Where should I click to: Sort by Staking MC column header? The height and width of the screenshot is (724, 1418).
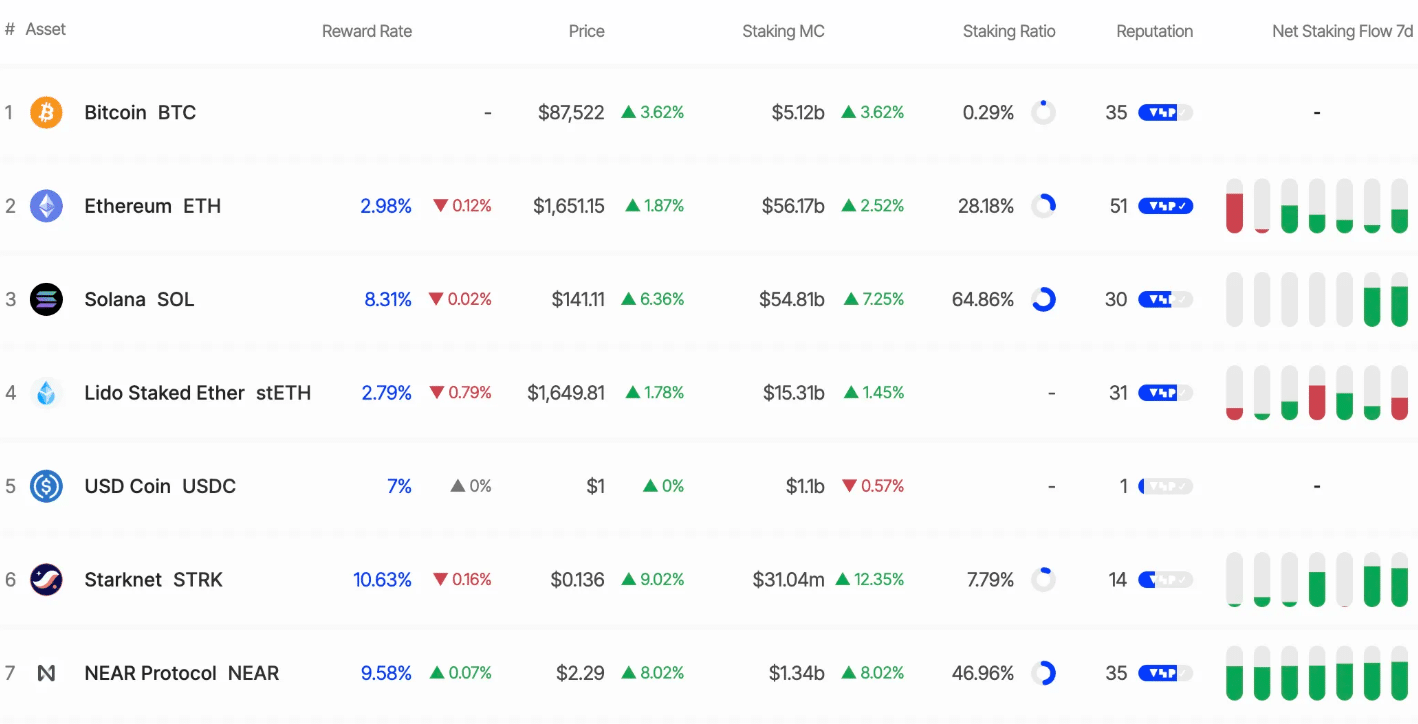(x=784, y=31)
